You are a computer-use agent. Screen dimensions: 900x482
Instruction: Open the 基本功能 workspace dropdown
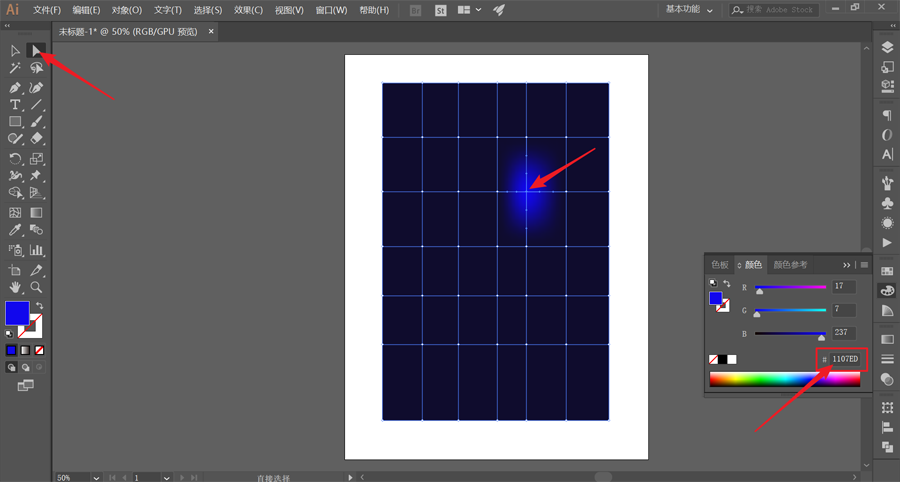(x=690, y=10)
